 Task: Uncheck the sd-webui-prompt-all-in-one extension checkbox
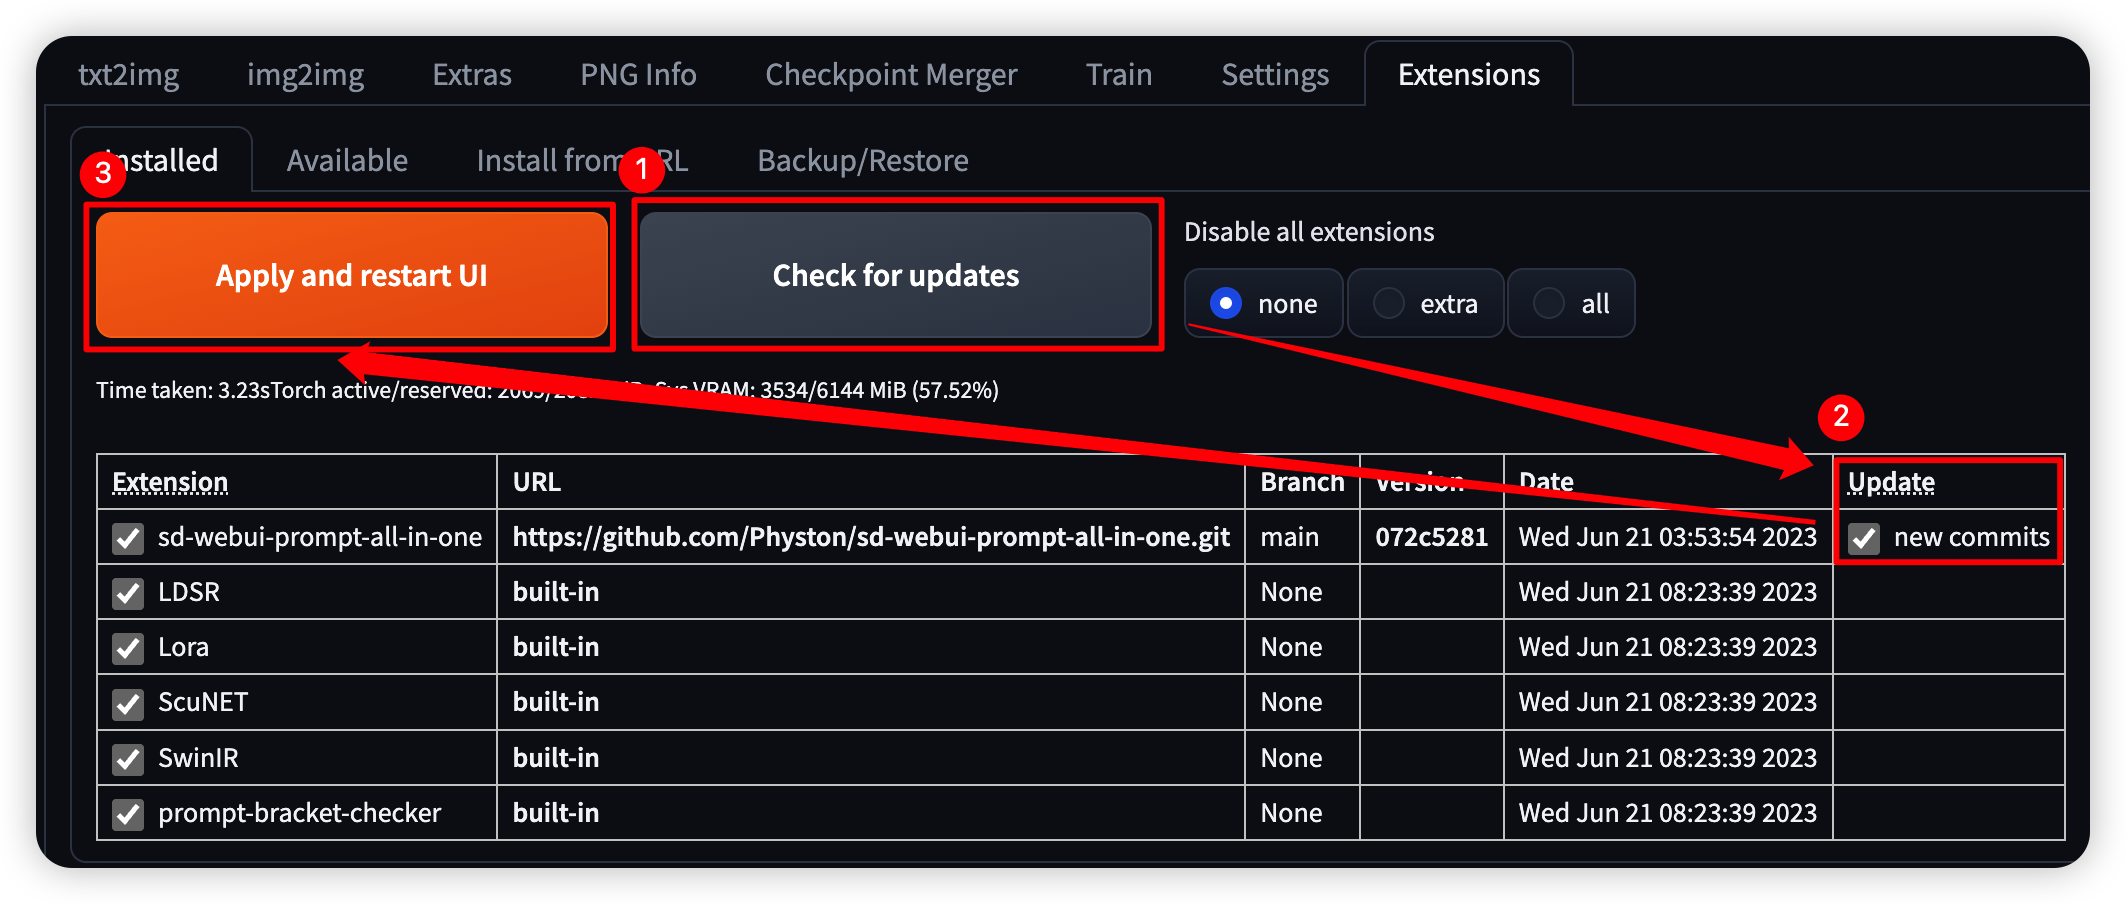tap(128, 538)
